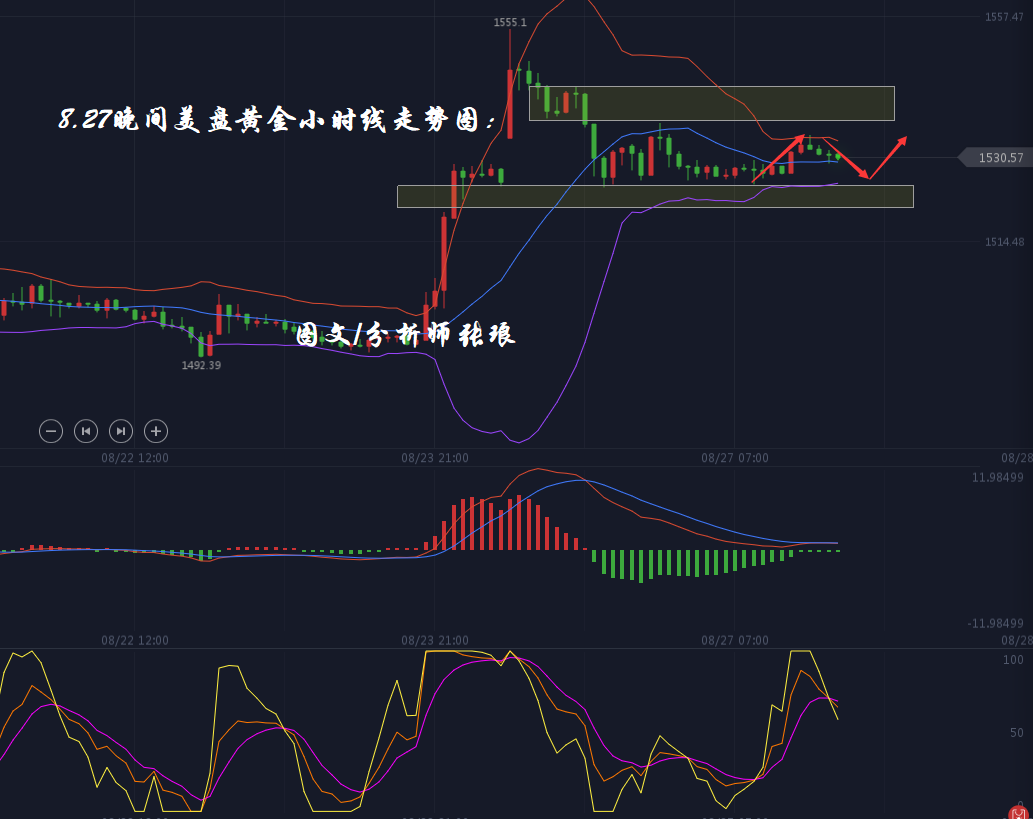Select the 1492.39 low price label
The width and height of the screenshot is (1033, 819).
(201, 366)
